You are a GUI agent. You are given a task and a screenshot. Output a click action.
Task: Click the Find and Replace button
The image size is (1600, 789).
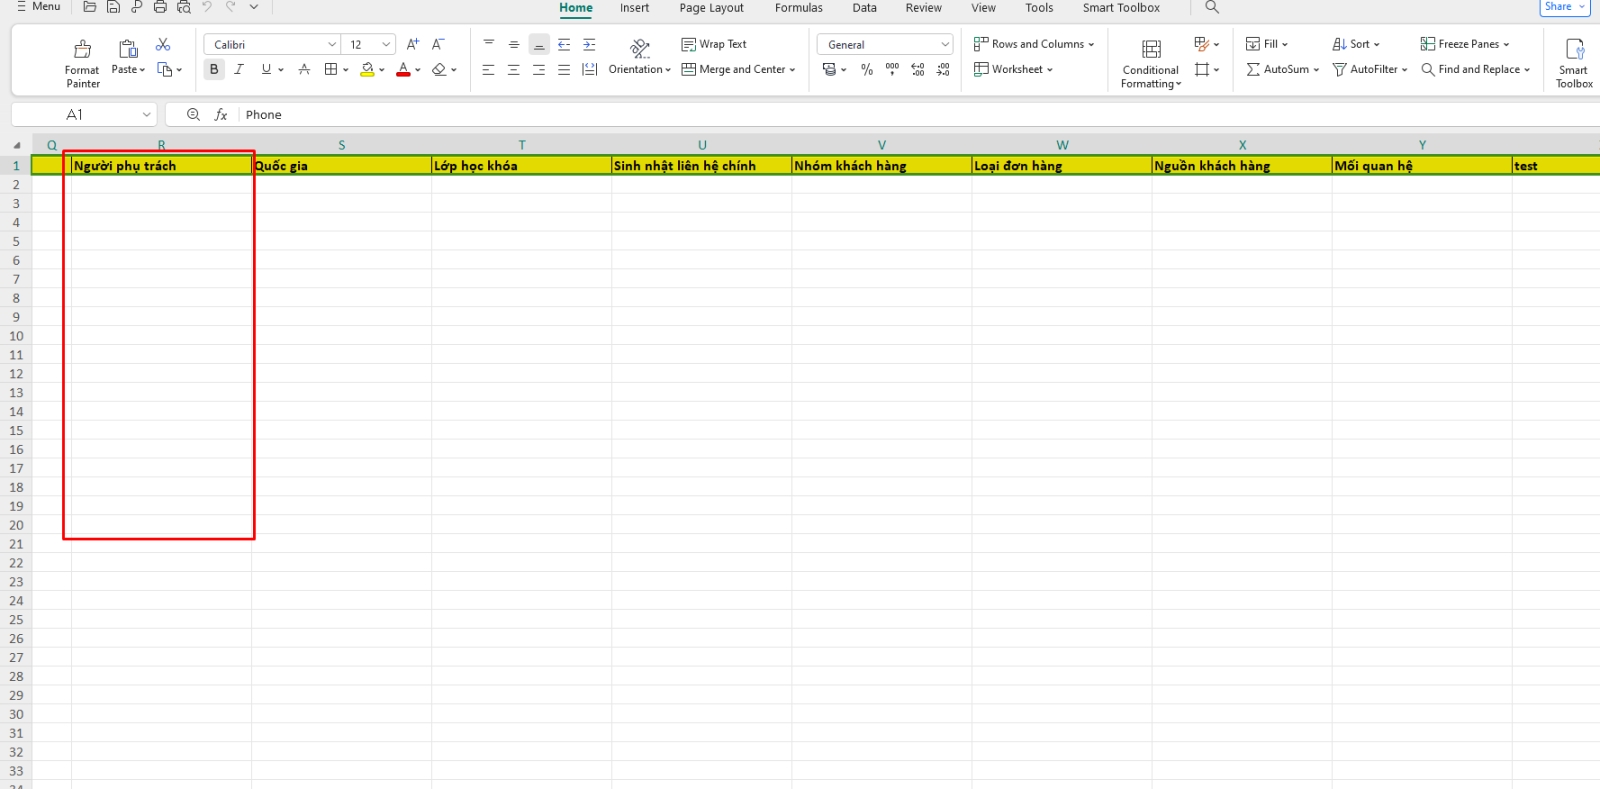(x=1476, y=70)
